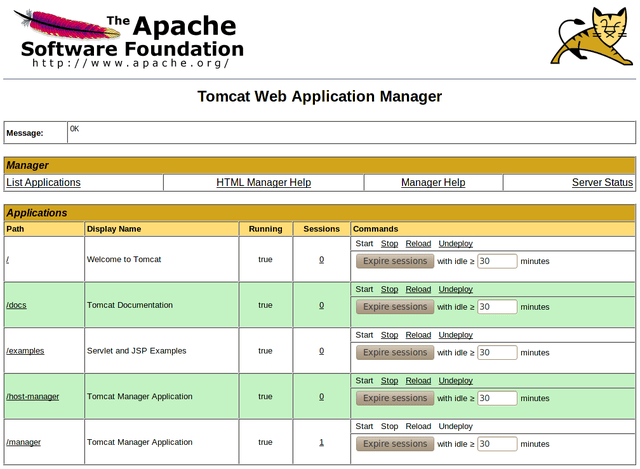Undeploy the /host-manager application
The height and width of the screenshot is (469, 640).
click(x=456, y=381)
